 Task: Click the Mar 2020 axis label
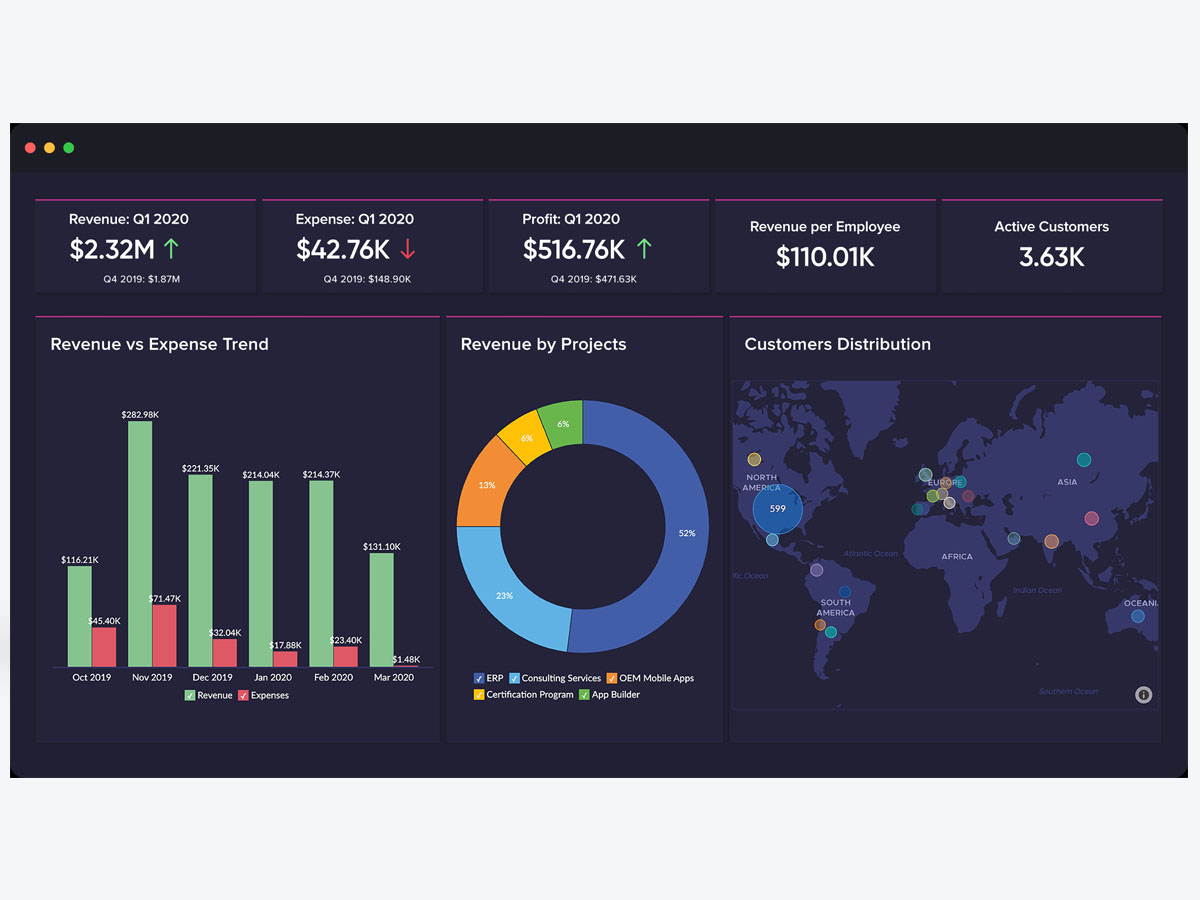[x=394, y=677]
